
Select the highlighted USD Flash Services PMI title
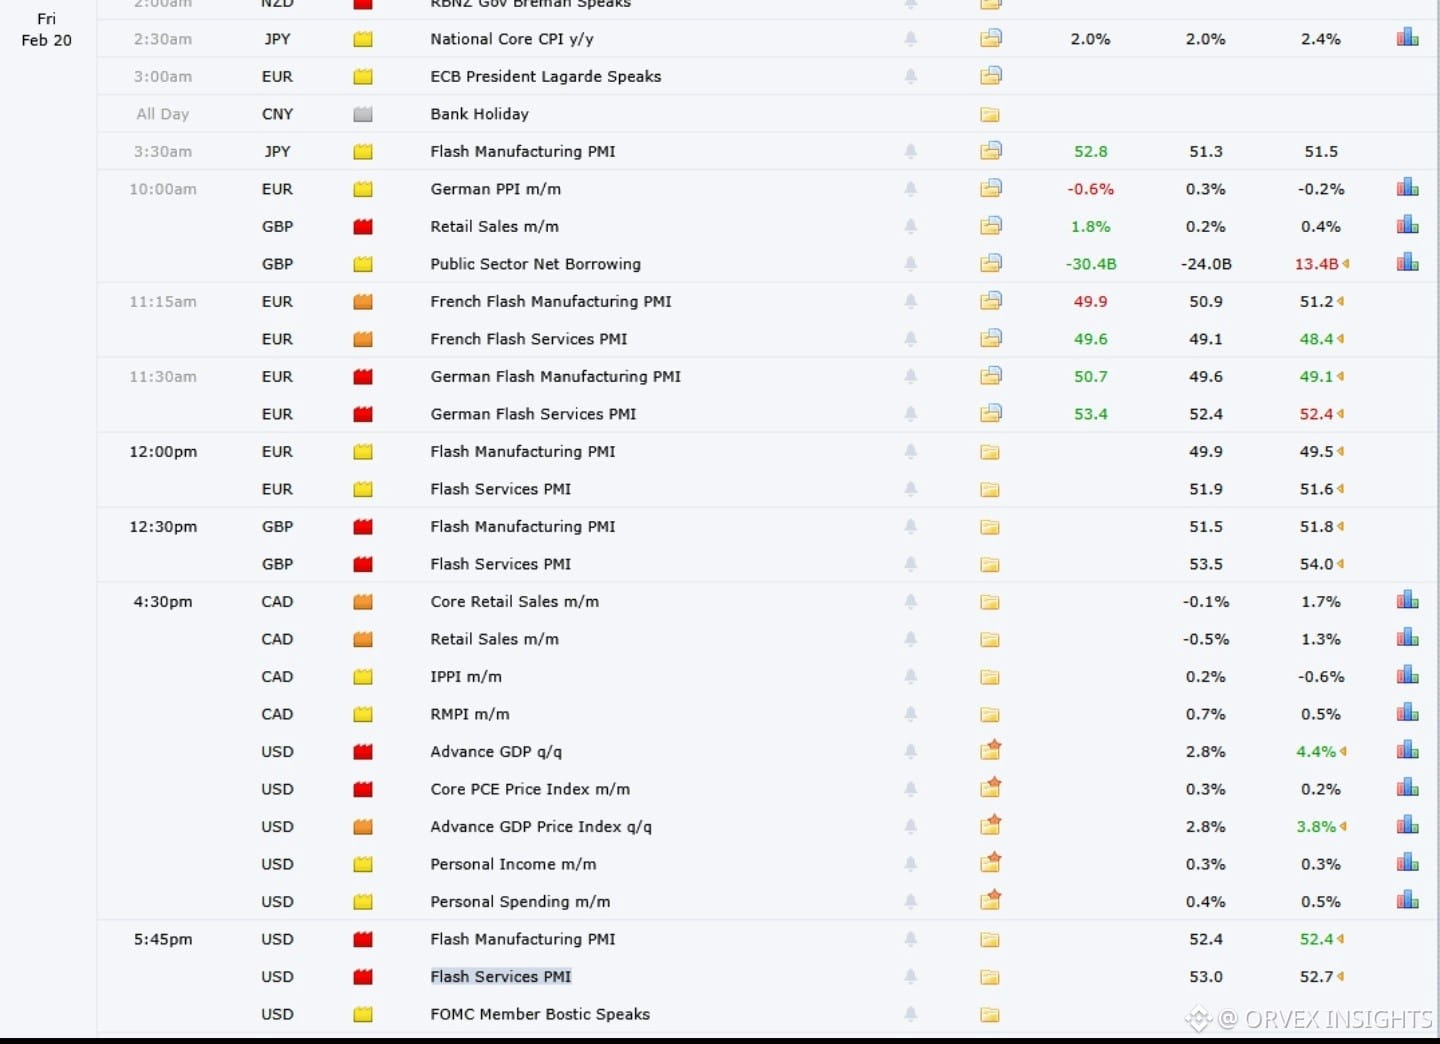tap(500, 977)
